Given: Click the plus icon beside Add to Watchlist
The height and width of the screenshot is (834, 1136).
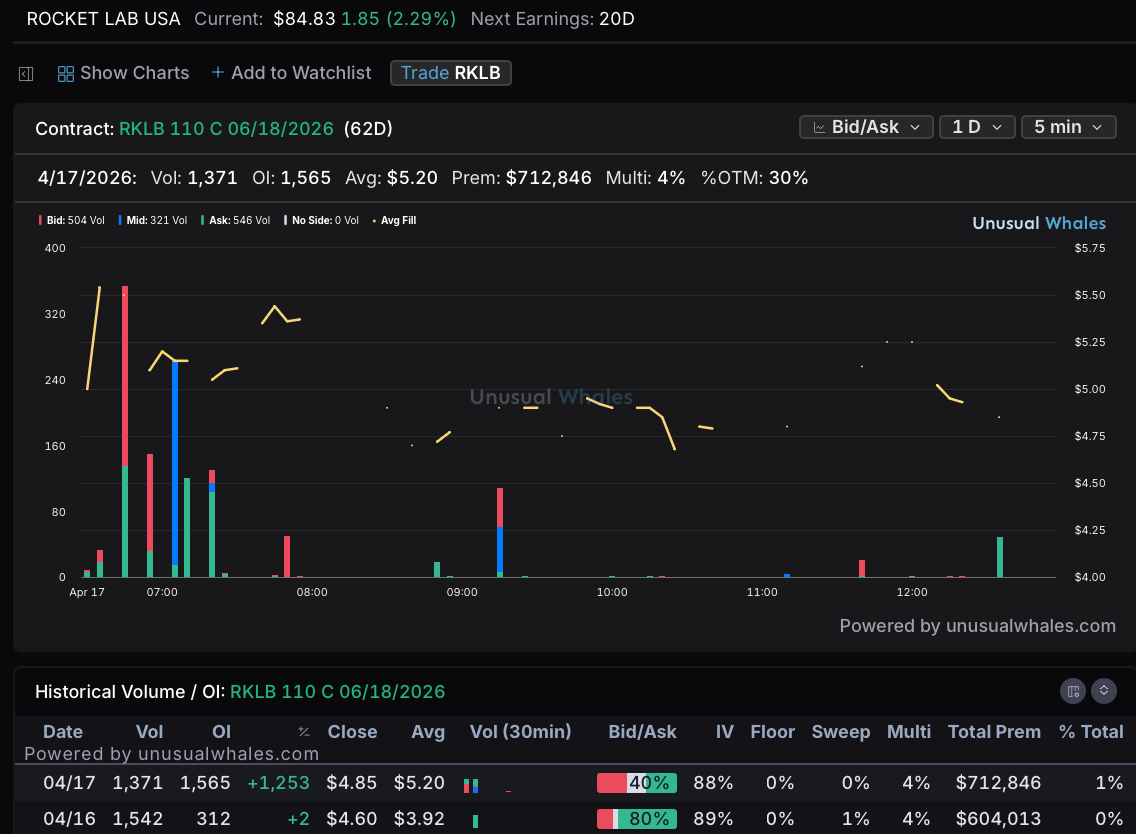Looking at the screenshot, I should click(217, 72).
